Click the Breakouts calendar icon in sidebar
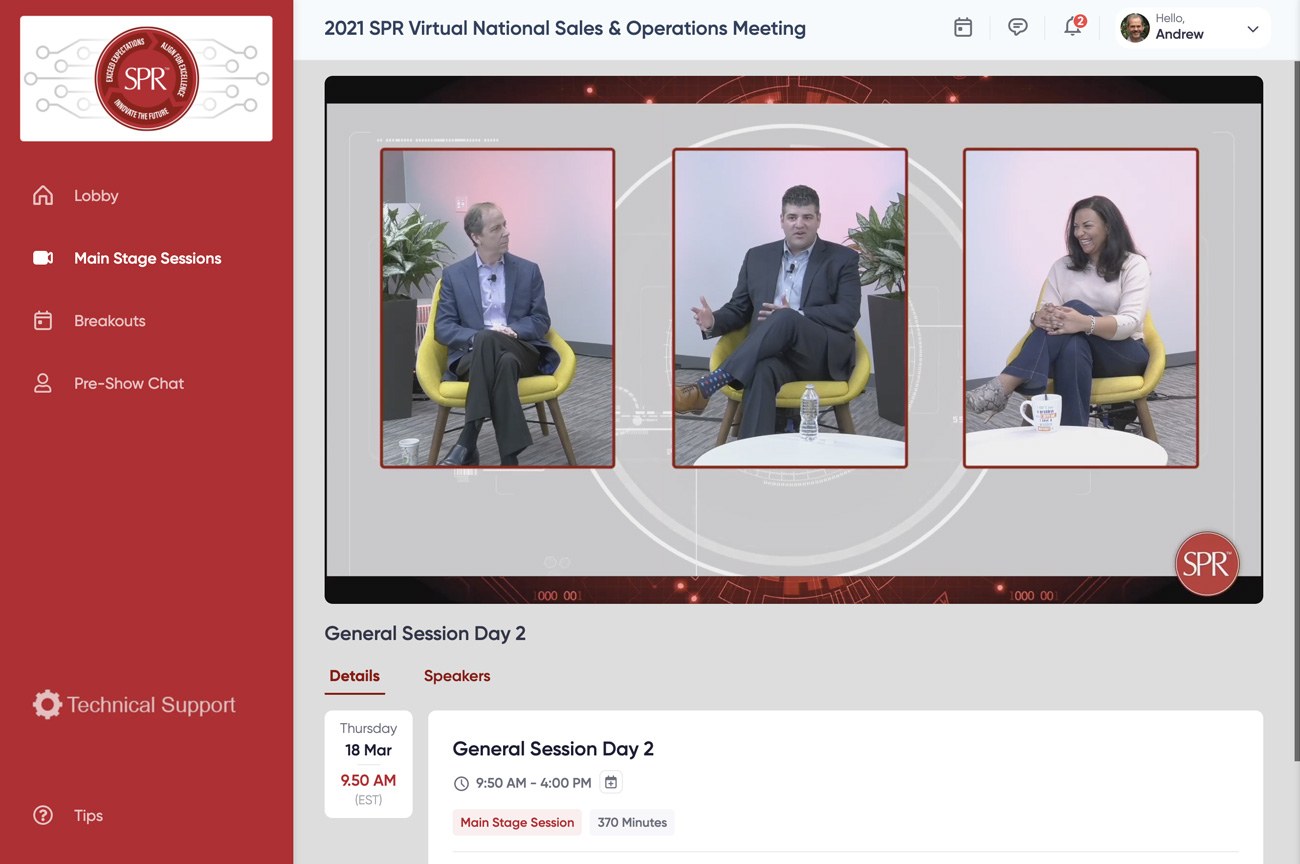Image resolution: width=1300 pixels, height=864 pixels. pyautogui.click(x=43, y=321)
